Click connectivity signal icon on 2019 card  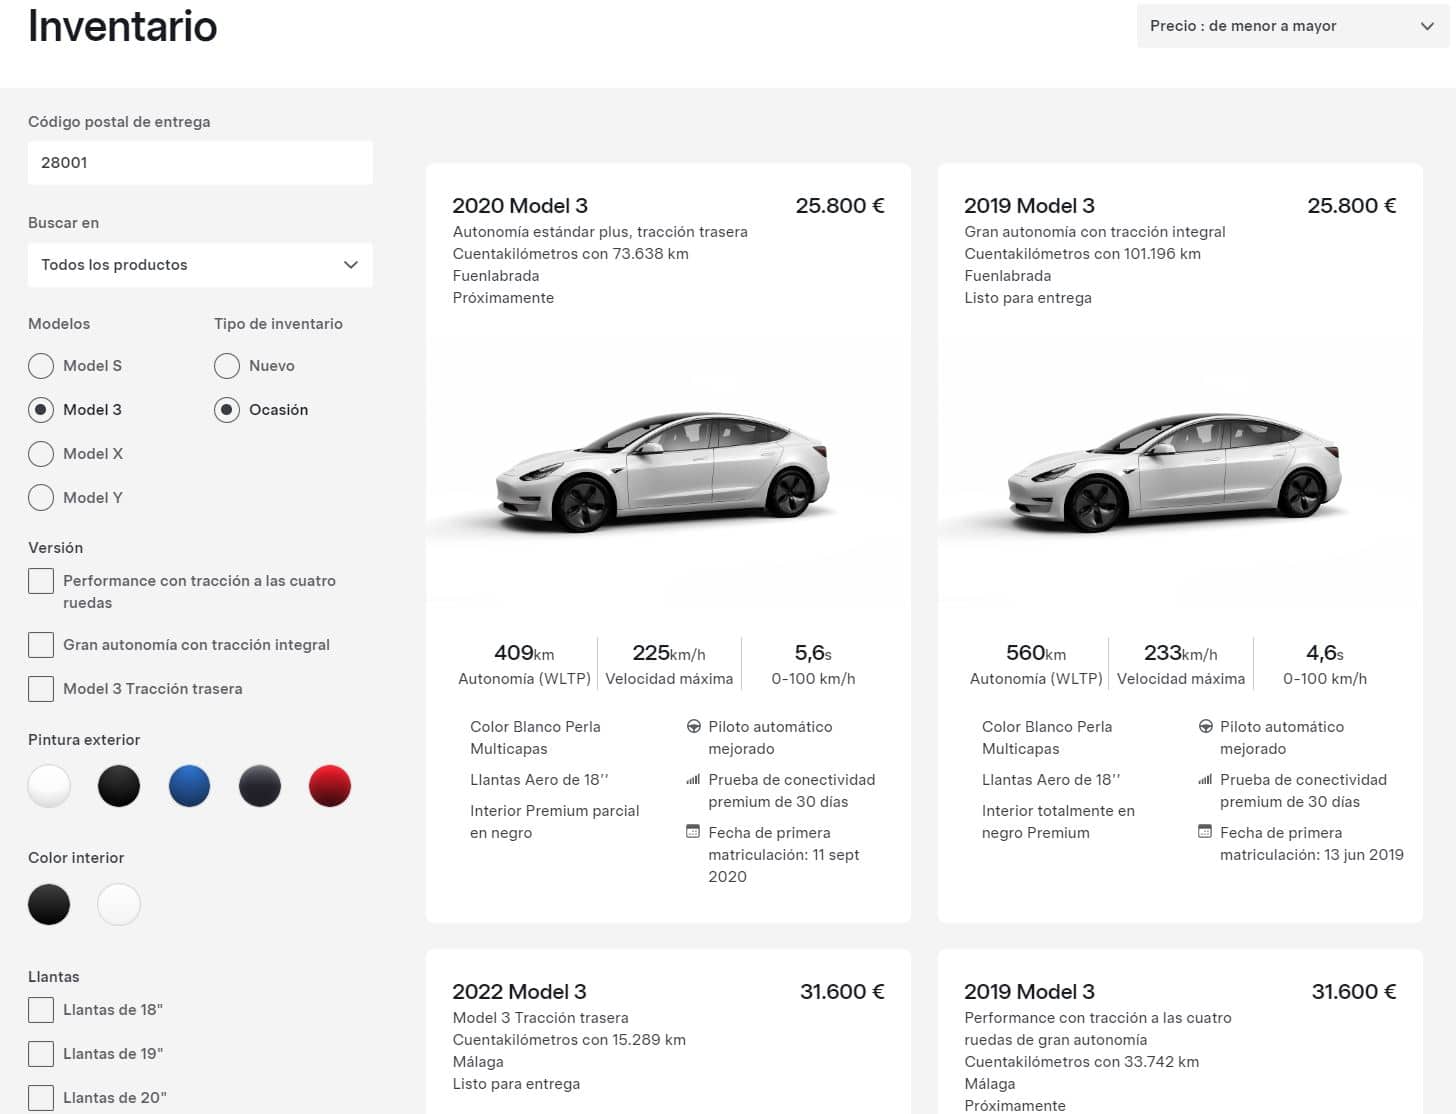pos(1205,780)
